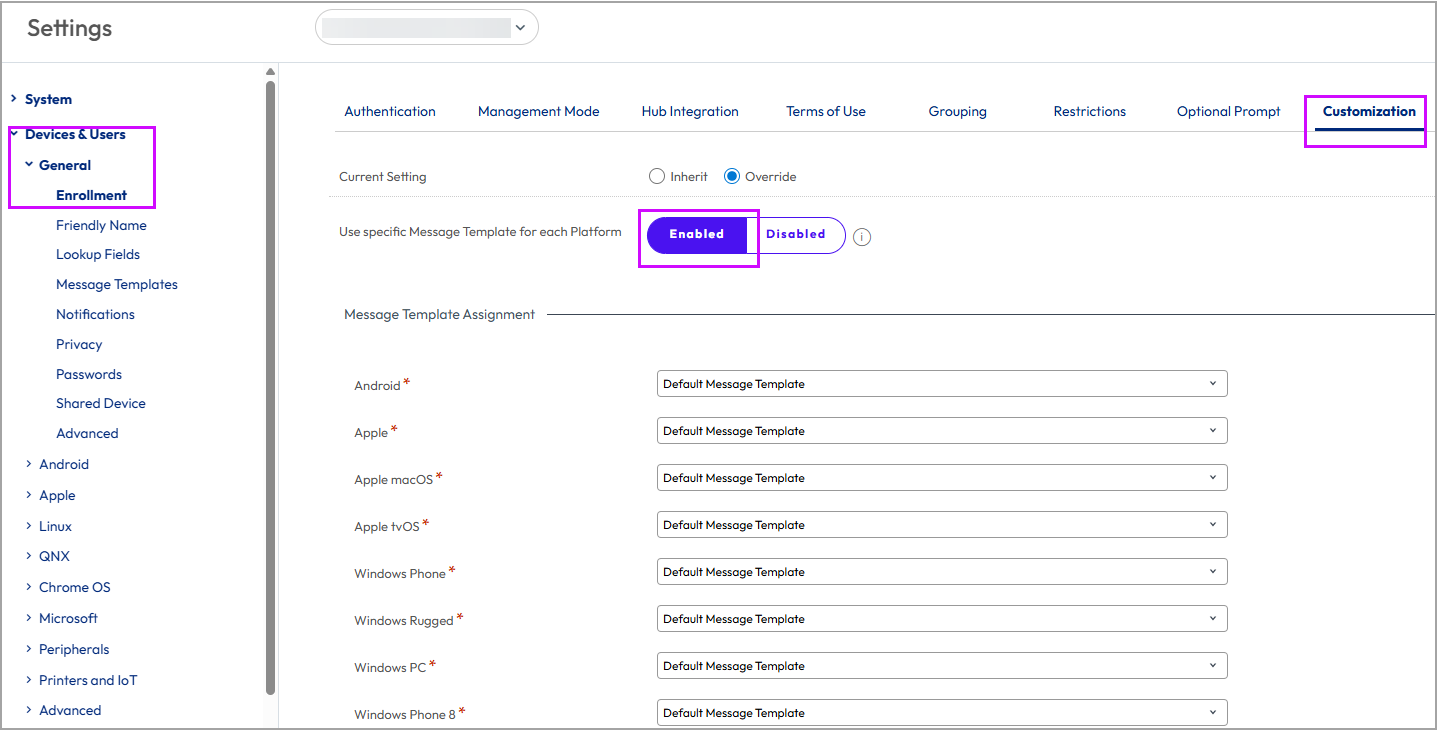Switch to the Grouping tab
This screenshot has width=1437, height=730.
[958, 111]
